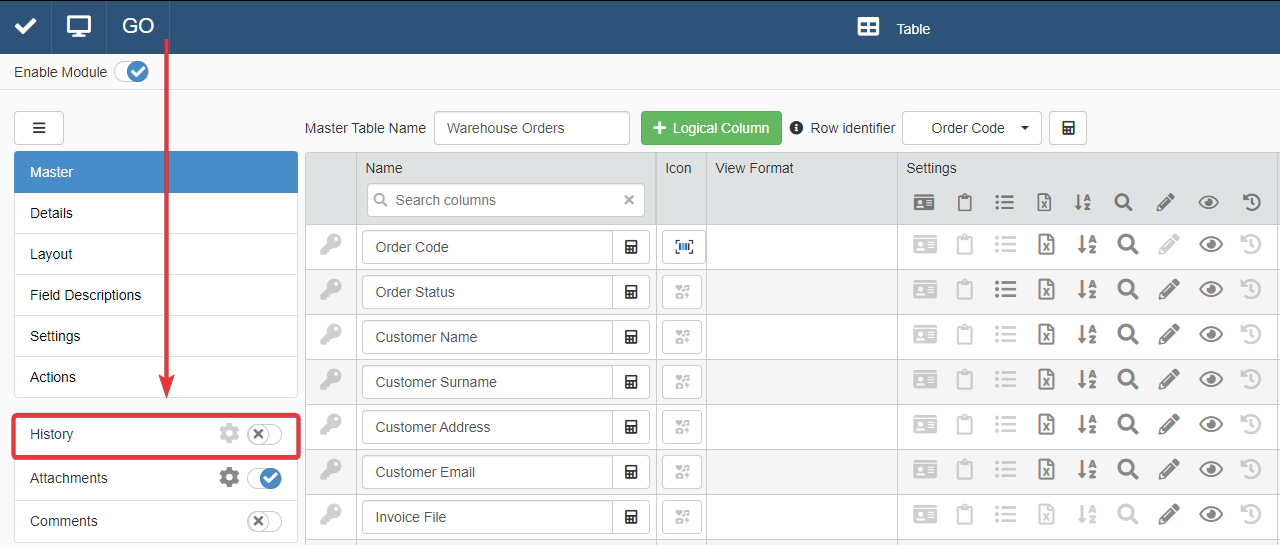This screenshot has width=1280, height=545.
Task: Open the Row identifier Order Code dropdown
Action: (x=971, y=128)
